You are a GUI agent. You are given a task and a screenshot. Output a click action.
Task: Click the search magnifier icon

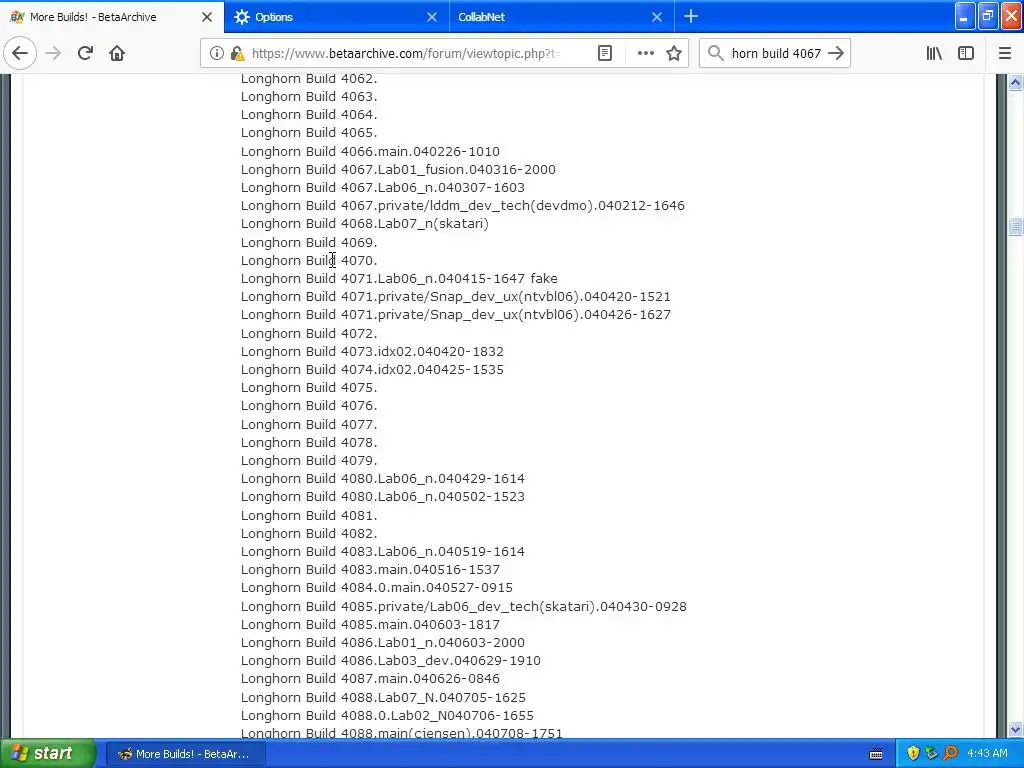click(x=716, y=54)
